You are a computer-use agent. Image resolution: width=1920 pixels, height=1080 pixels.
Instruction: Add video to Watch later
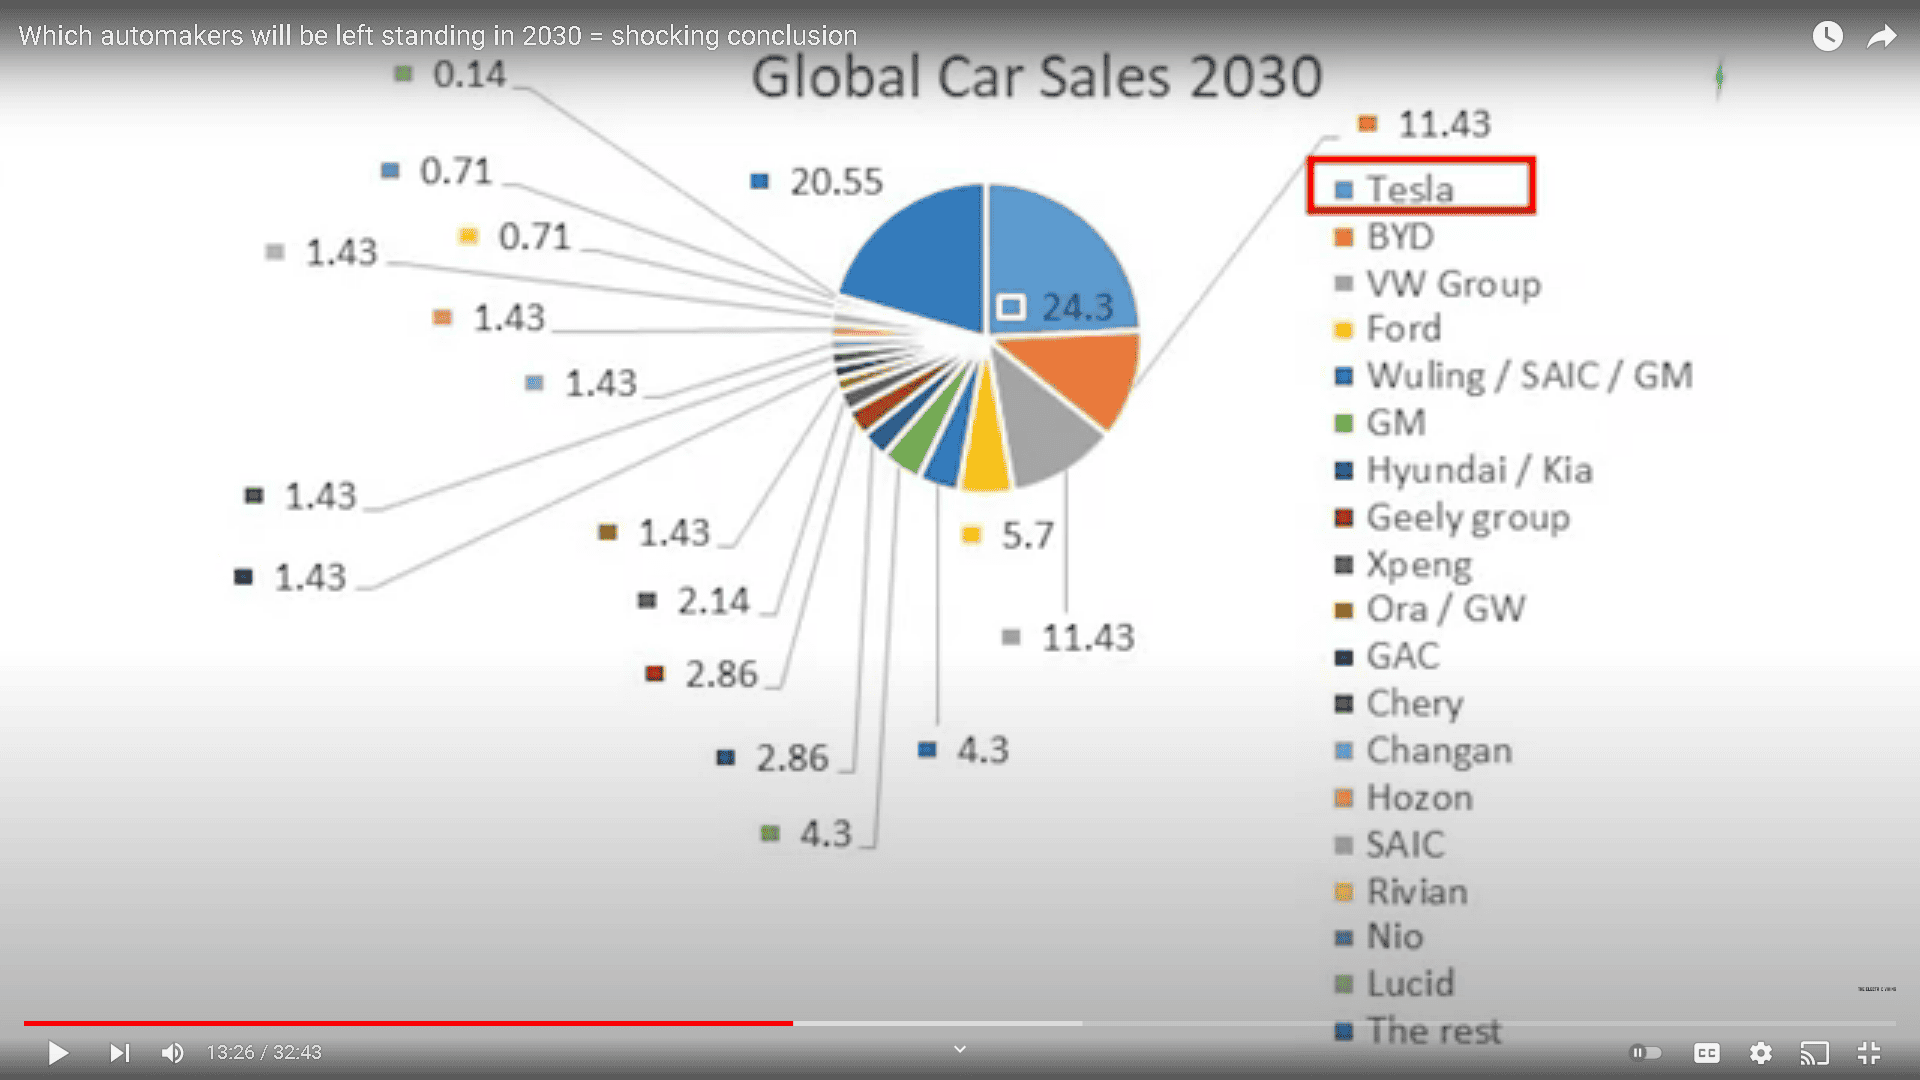click(1827, 37)
